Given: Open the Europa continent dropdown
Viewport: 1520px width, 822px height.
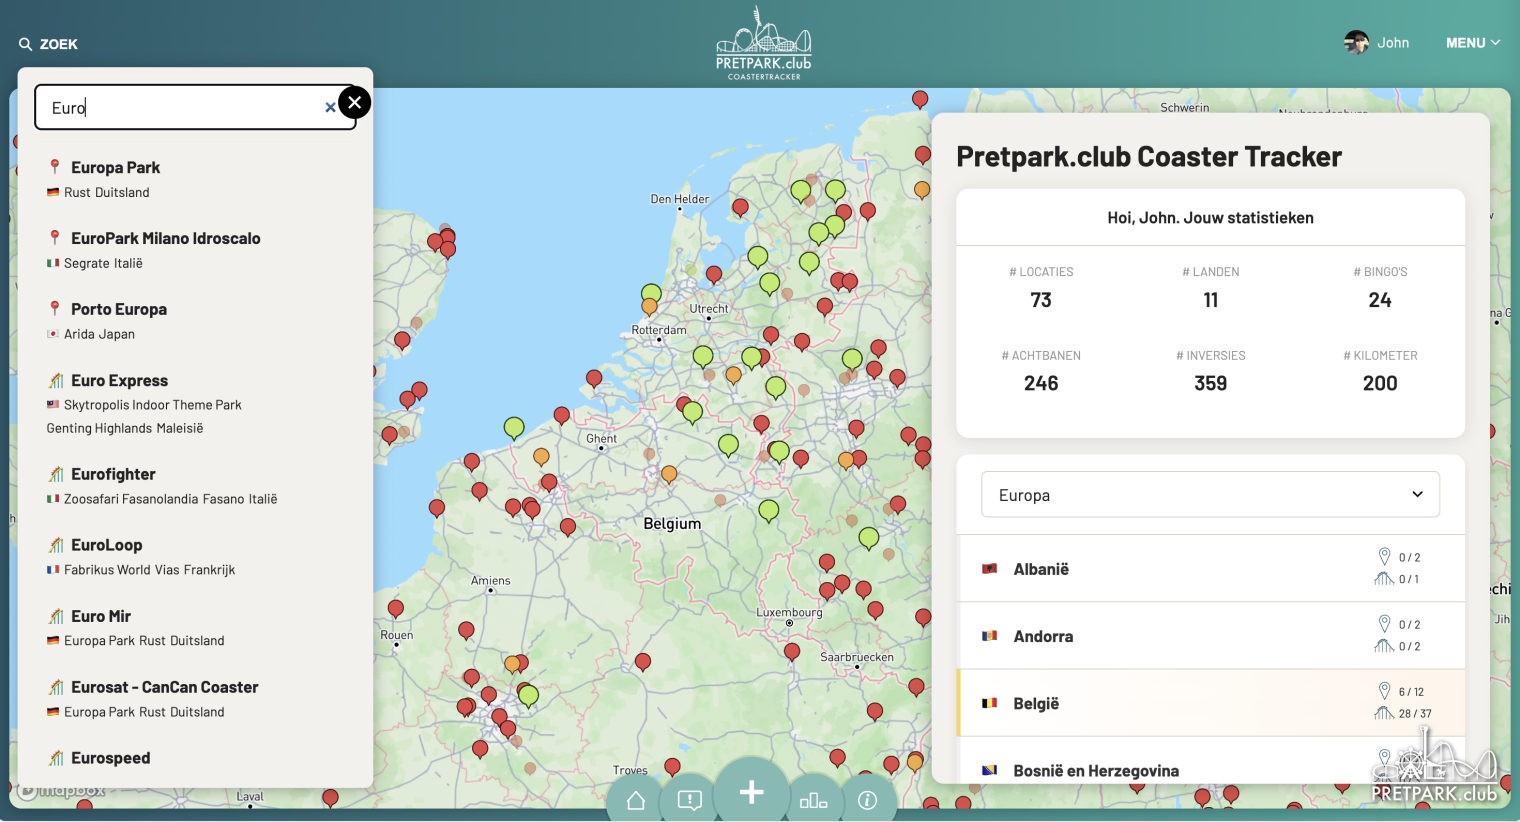Looking at the screenshot, I should pos(1210,495).
